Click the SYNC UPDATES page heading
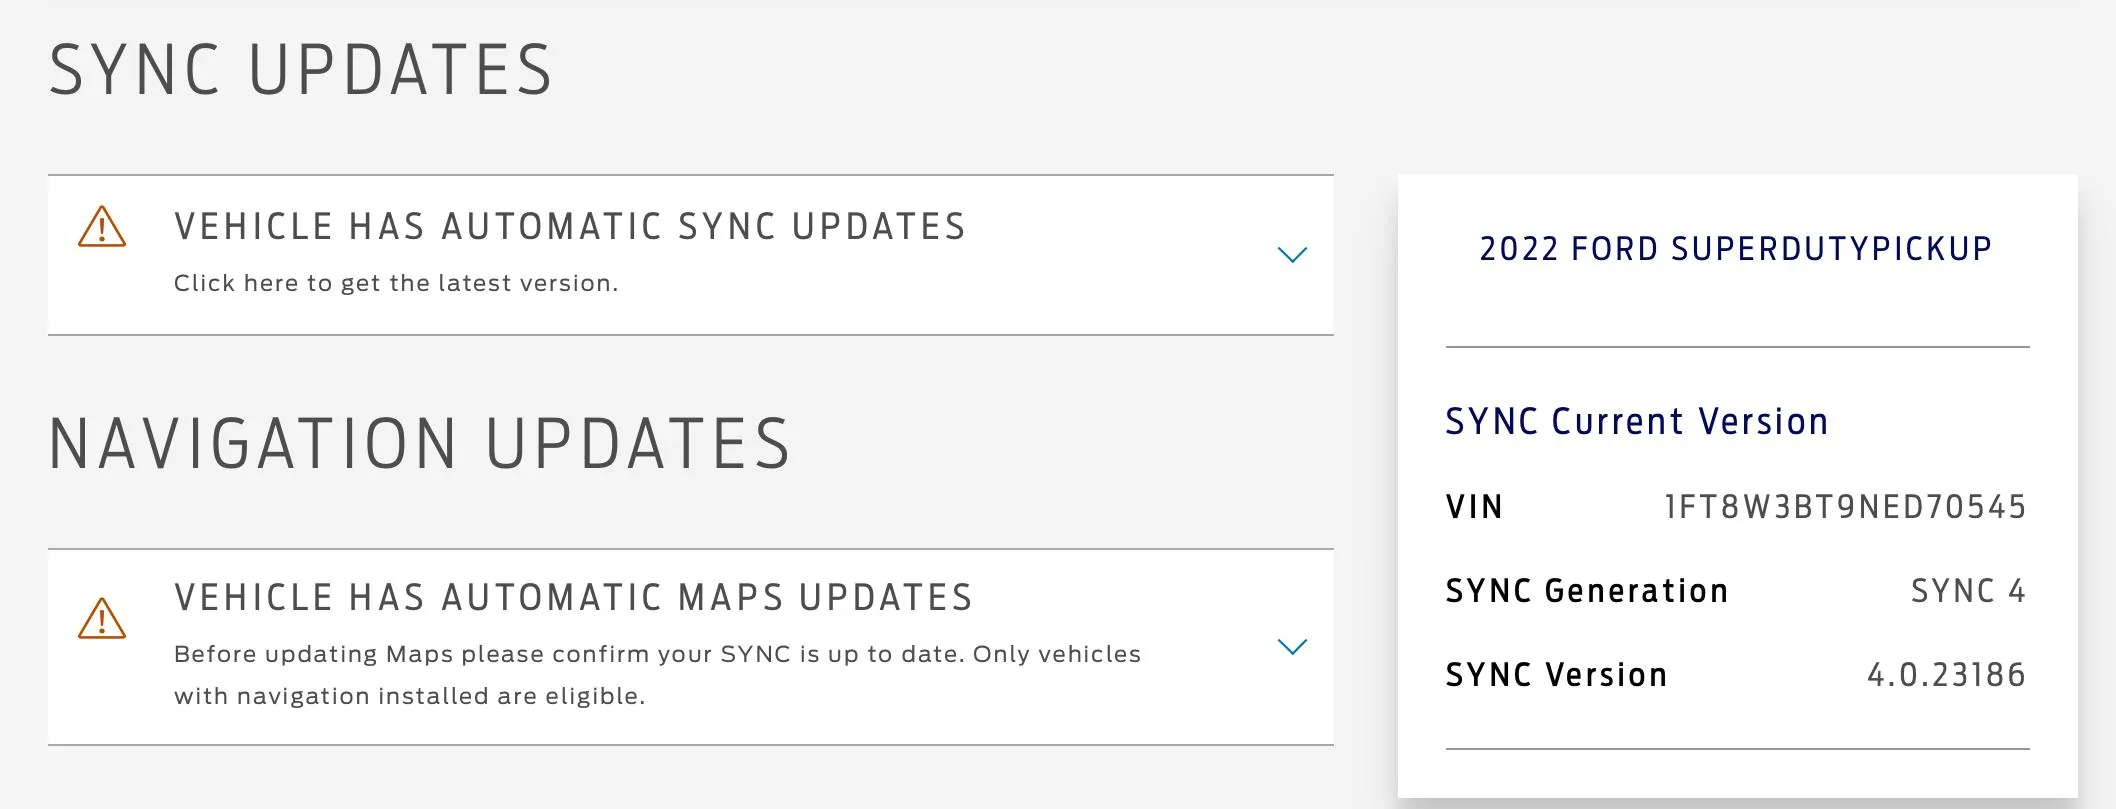 coord(300,71)
